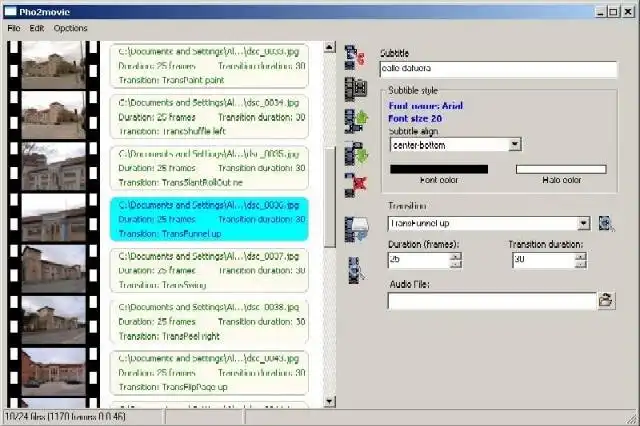The image size is (640, 426).
Task: Decrease the Duration (frames) value
Action: point(456,264)
